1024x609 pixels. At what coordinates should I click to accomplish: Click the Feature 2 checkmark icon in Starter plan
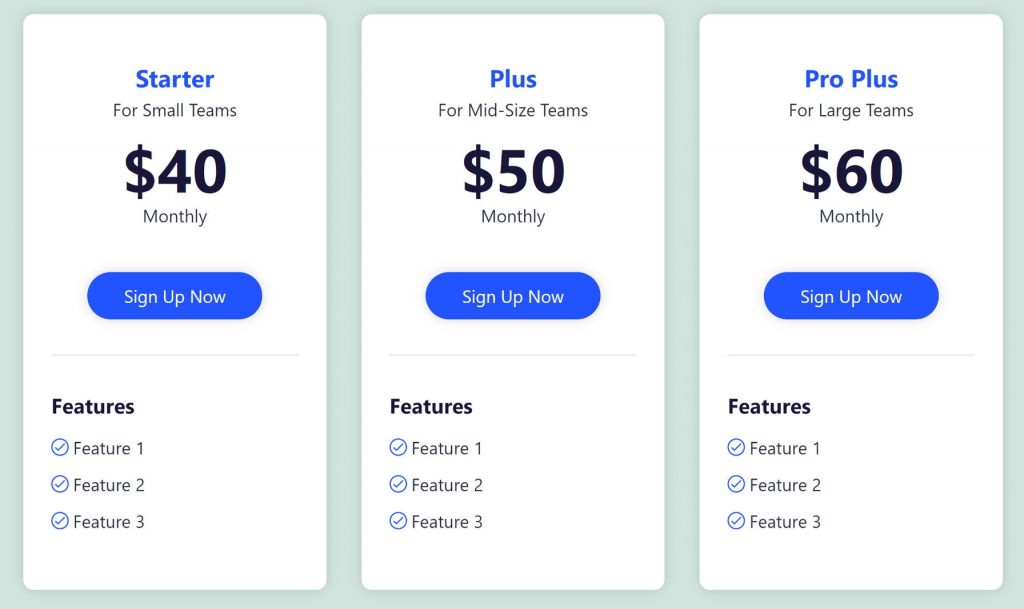pos(60,484)
